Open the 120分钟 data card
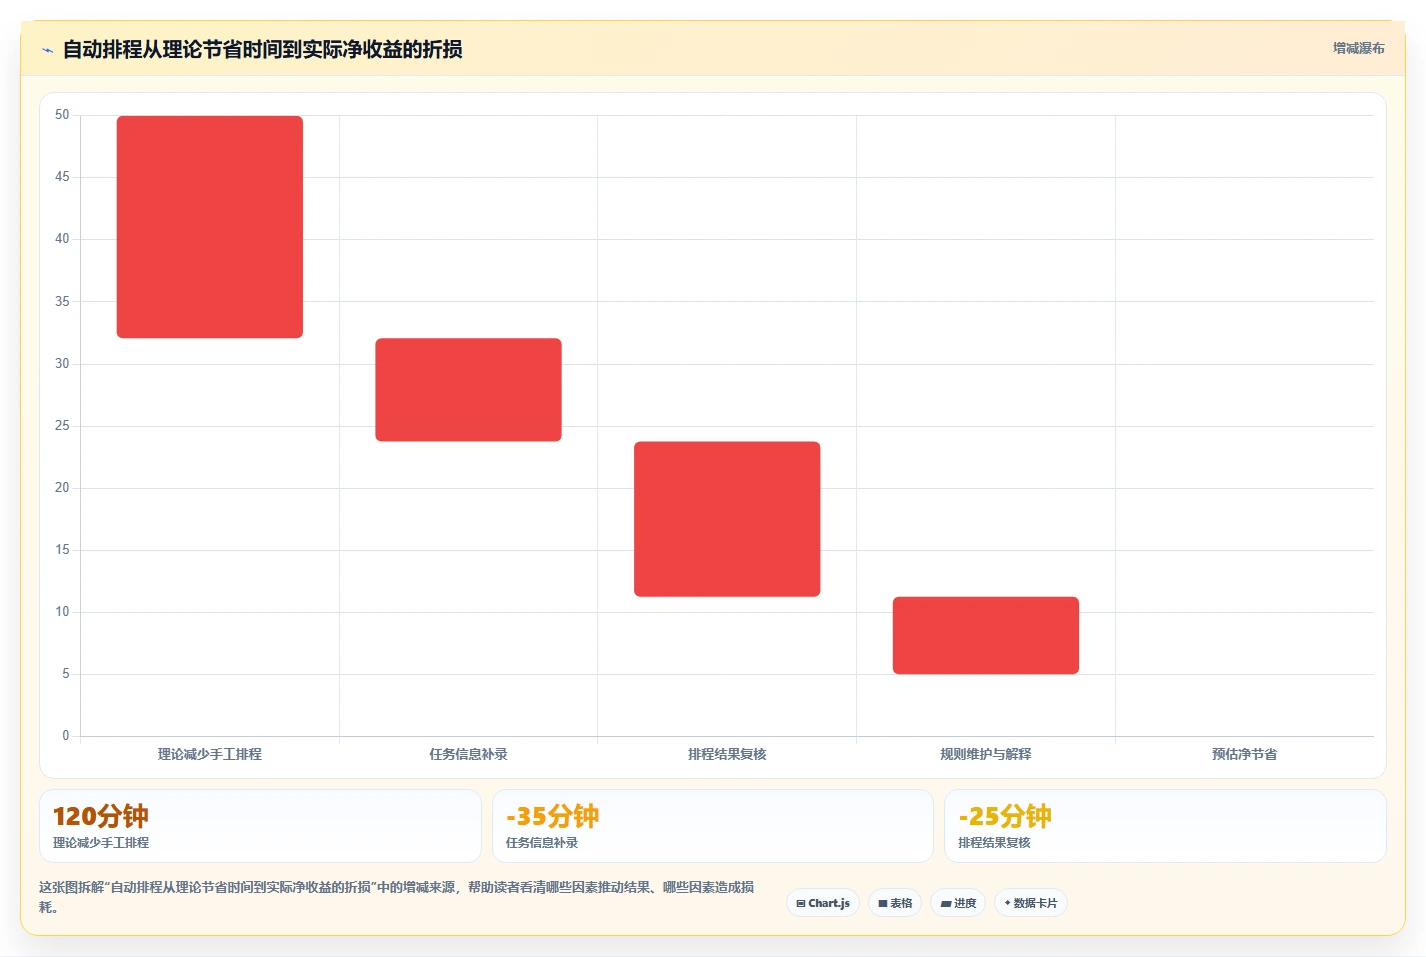 pos(260,826)
